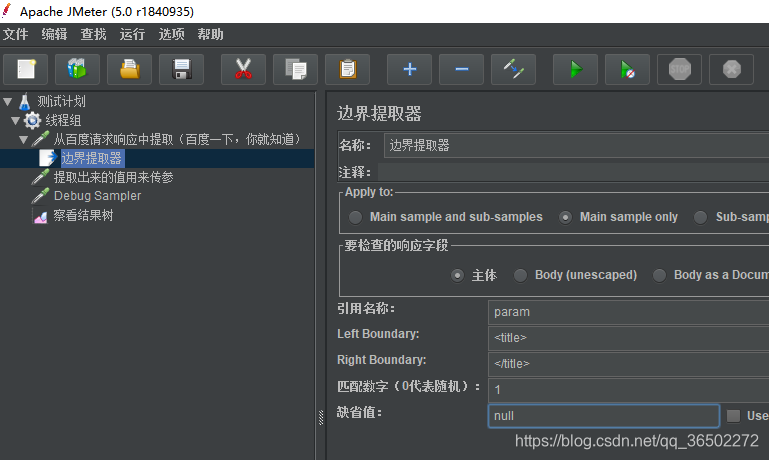Click the New test plan icon

point(26,69)
